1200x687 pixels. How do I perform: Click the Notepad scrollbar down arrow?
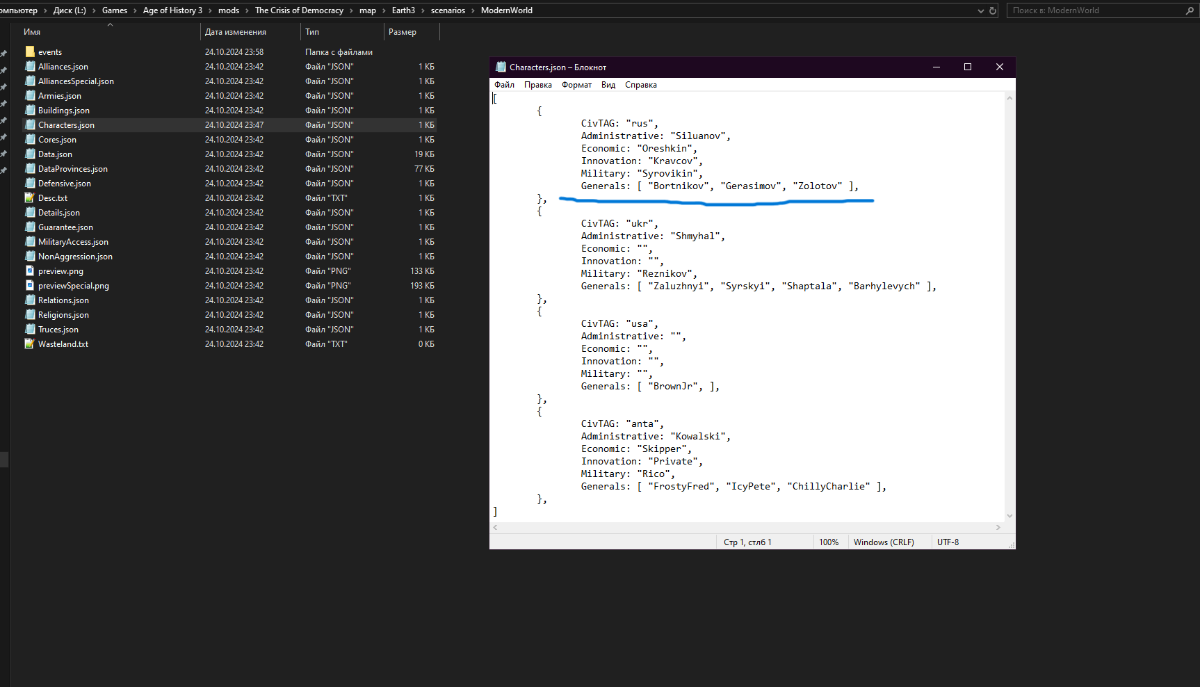[1008, 516]
